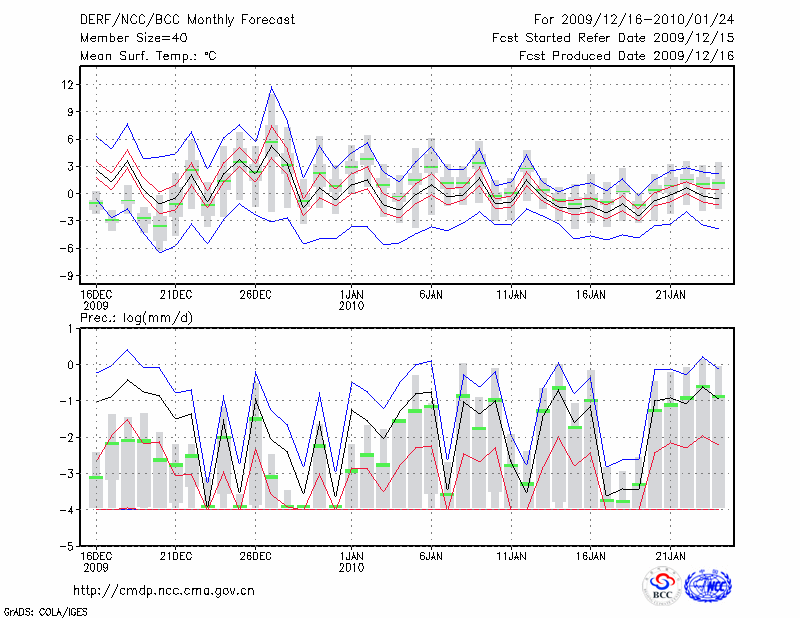Pick 21DEC on the precipitation chart axis
Viewport: 800px width, 618px height.
[175, 555]
